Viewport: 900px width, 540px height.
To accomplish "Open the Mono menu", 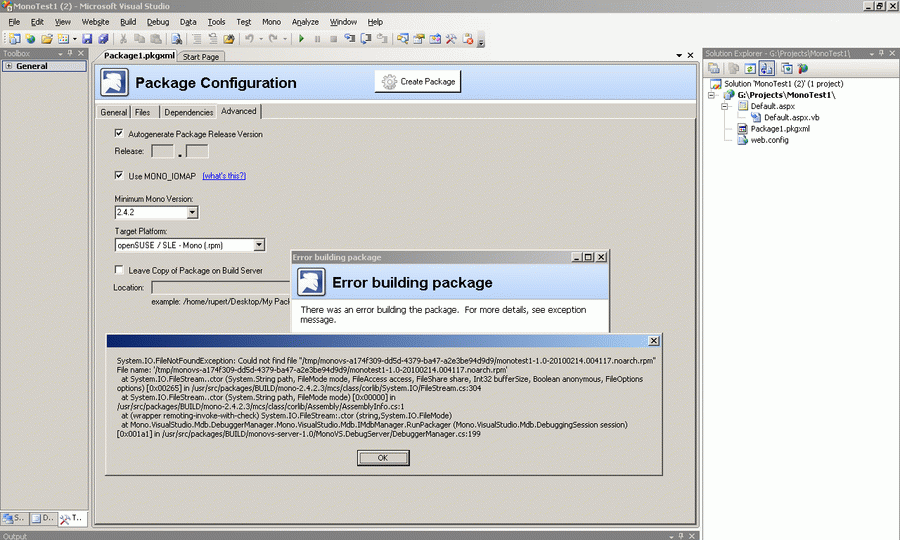I will 271,22.
